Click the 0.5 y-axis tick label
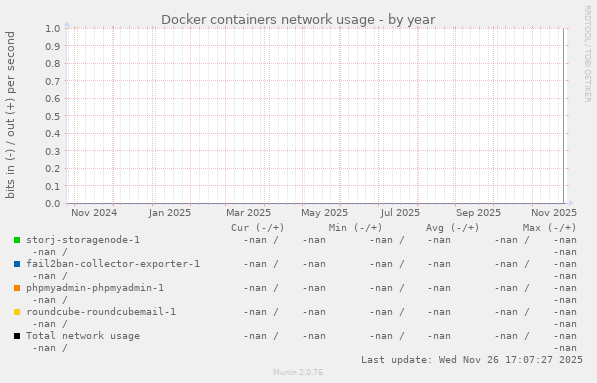Screen dimensions: 597x383 click(53, 116)
